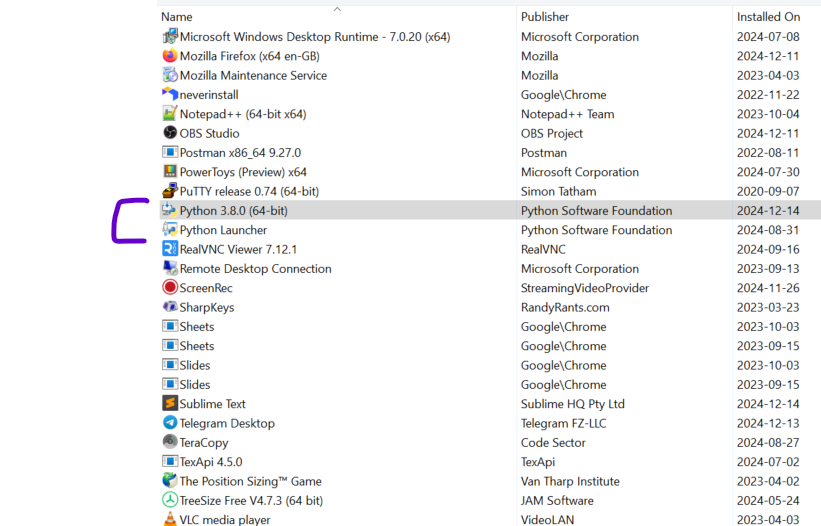Click the PuTTY release 0.74 icon
Screen dimensions: 821x526
pyautogui.click(x=170, y=191)
